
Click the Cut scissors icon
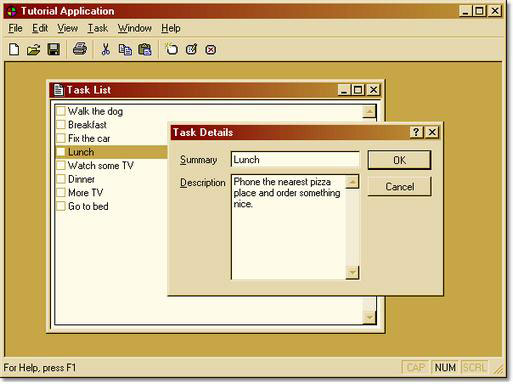[x=105, y=49]
